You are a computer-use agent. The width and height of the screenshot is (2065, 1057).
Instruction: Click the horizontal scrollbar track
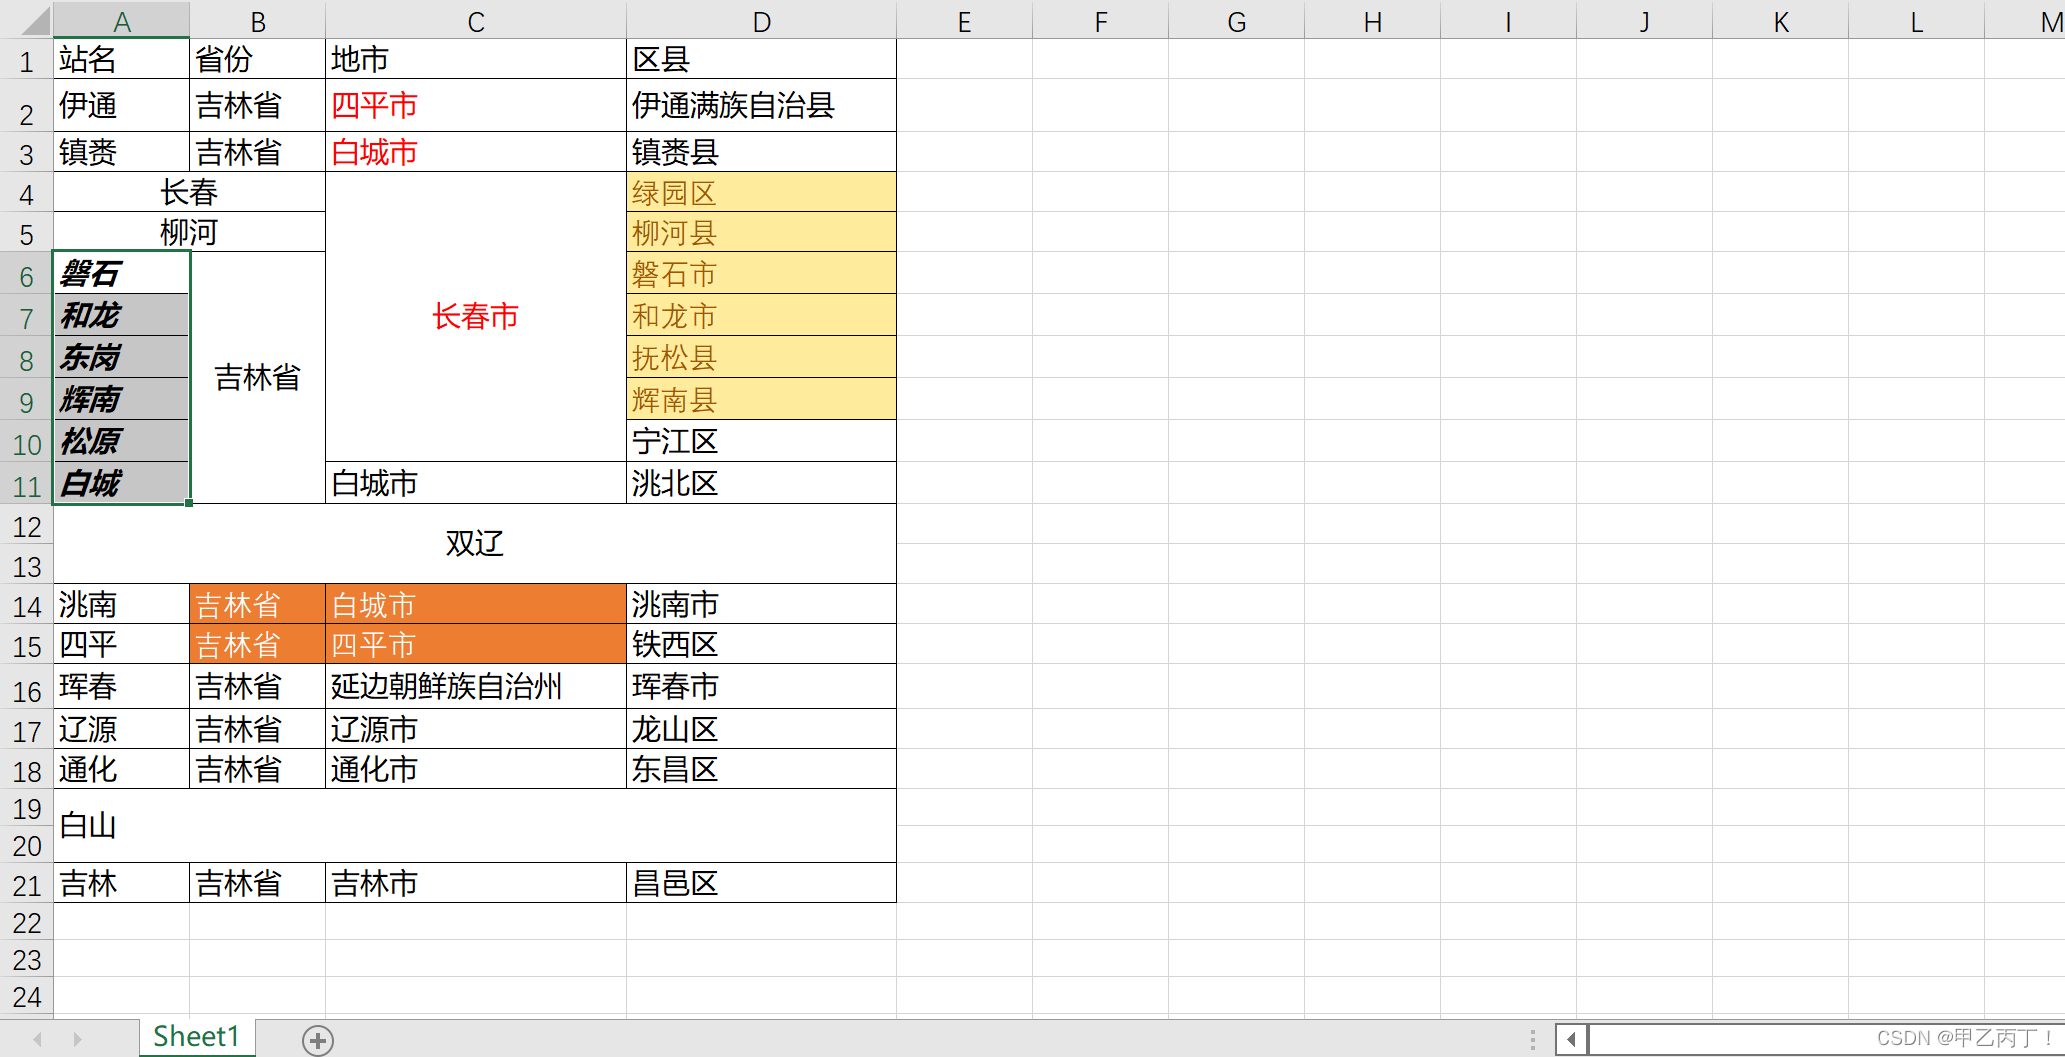(1826, 1039)
